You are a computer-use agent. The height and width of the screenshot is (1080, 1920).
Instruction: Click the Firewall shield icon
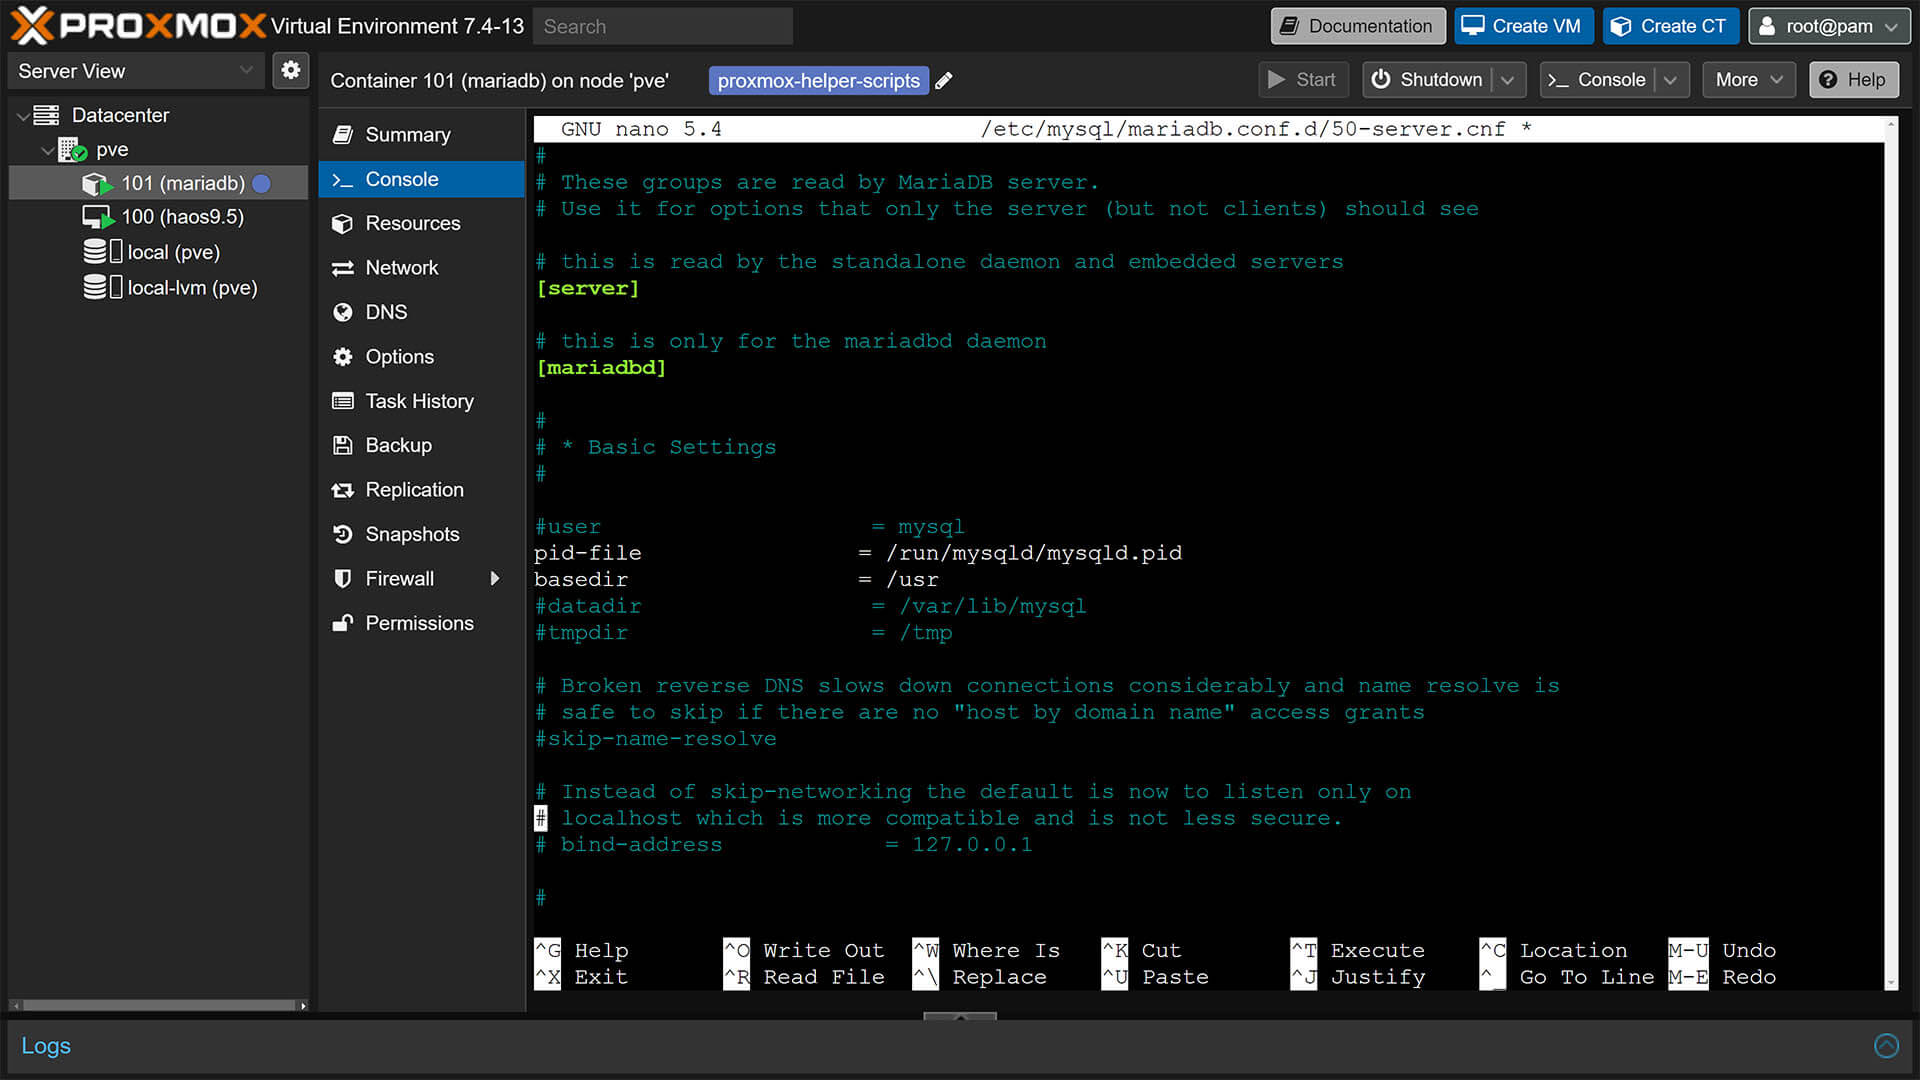[343, 578]
